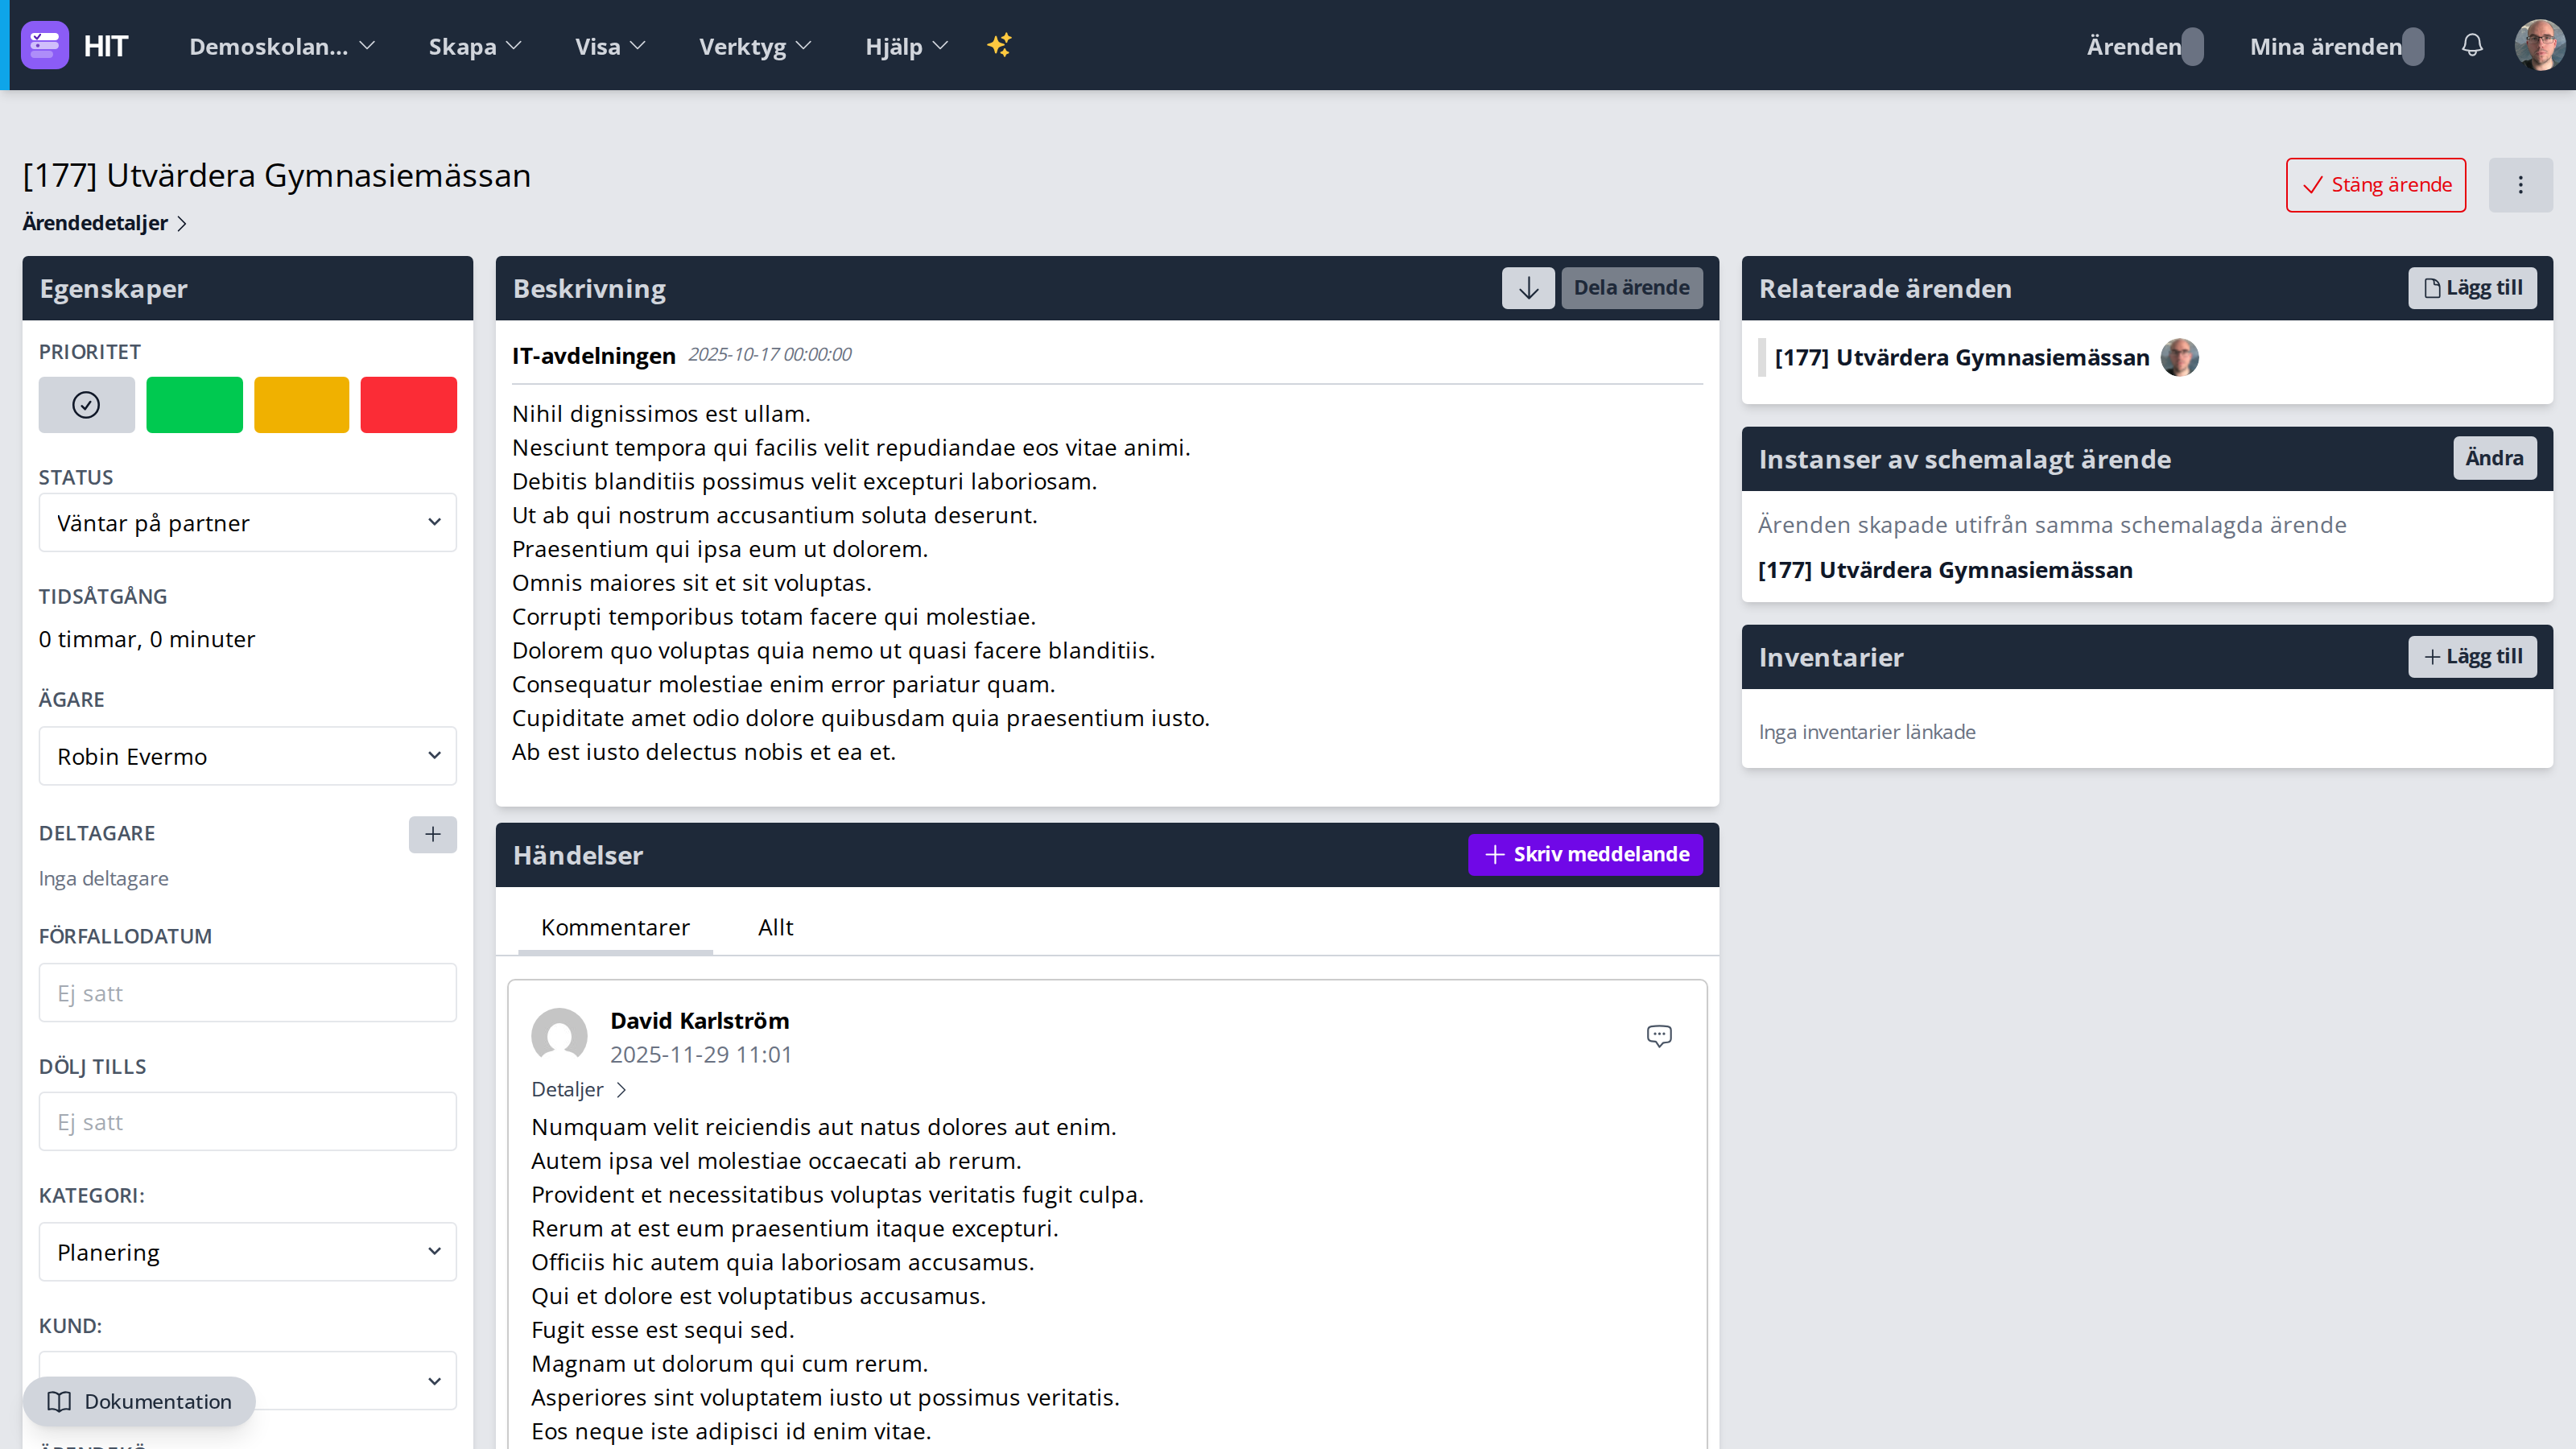Viewport: 2576px width, 1449px height.
Task: Open the Status dropdown
Action: (248, 522)
